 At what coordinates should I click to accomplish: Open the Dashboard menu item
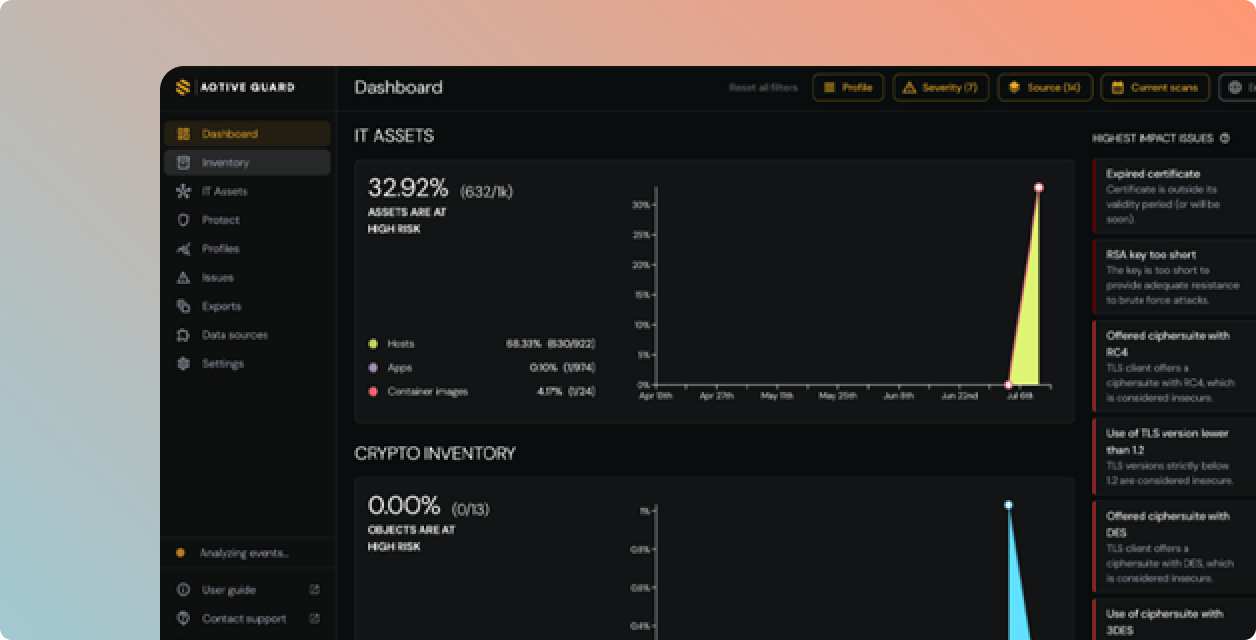(x=247, y=134)
